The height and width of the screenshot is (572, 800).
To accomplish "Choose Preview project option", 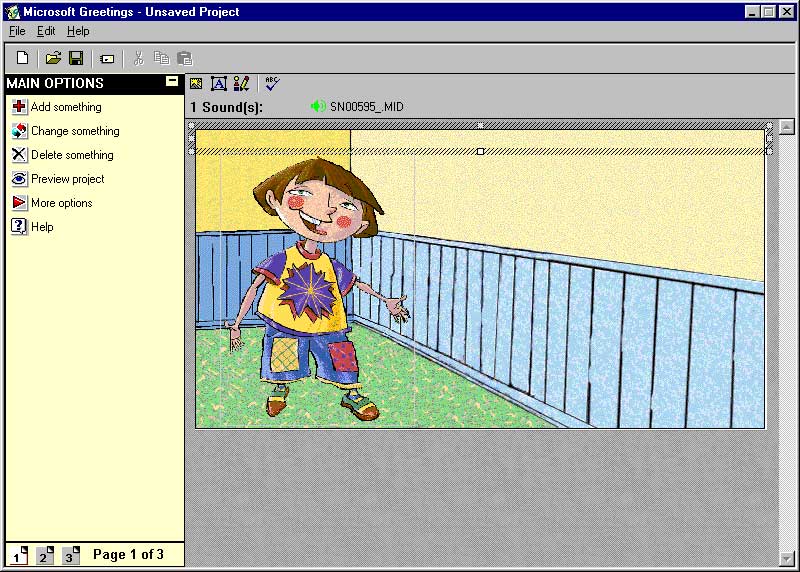I will [x=68, y=179].
